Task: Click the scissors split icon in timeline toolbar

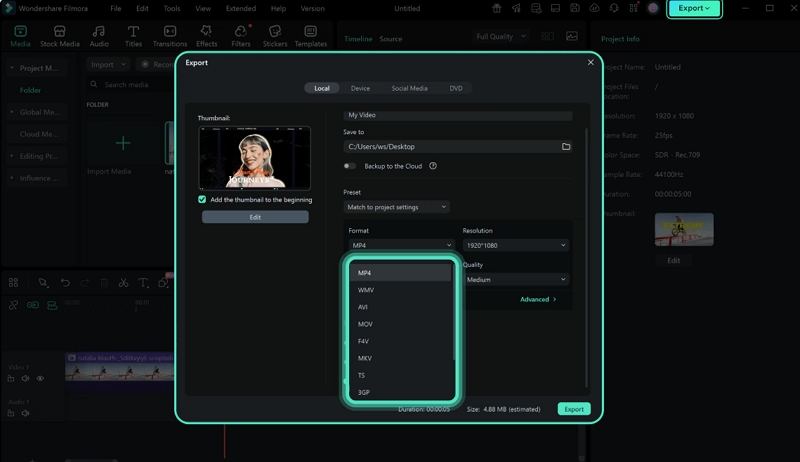Action: pos(123,283)
